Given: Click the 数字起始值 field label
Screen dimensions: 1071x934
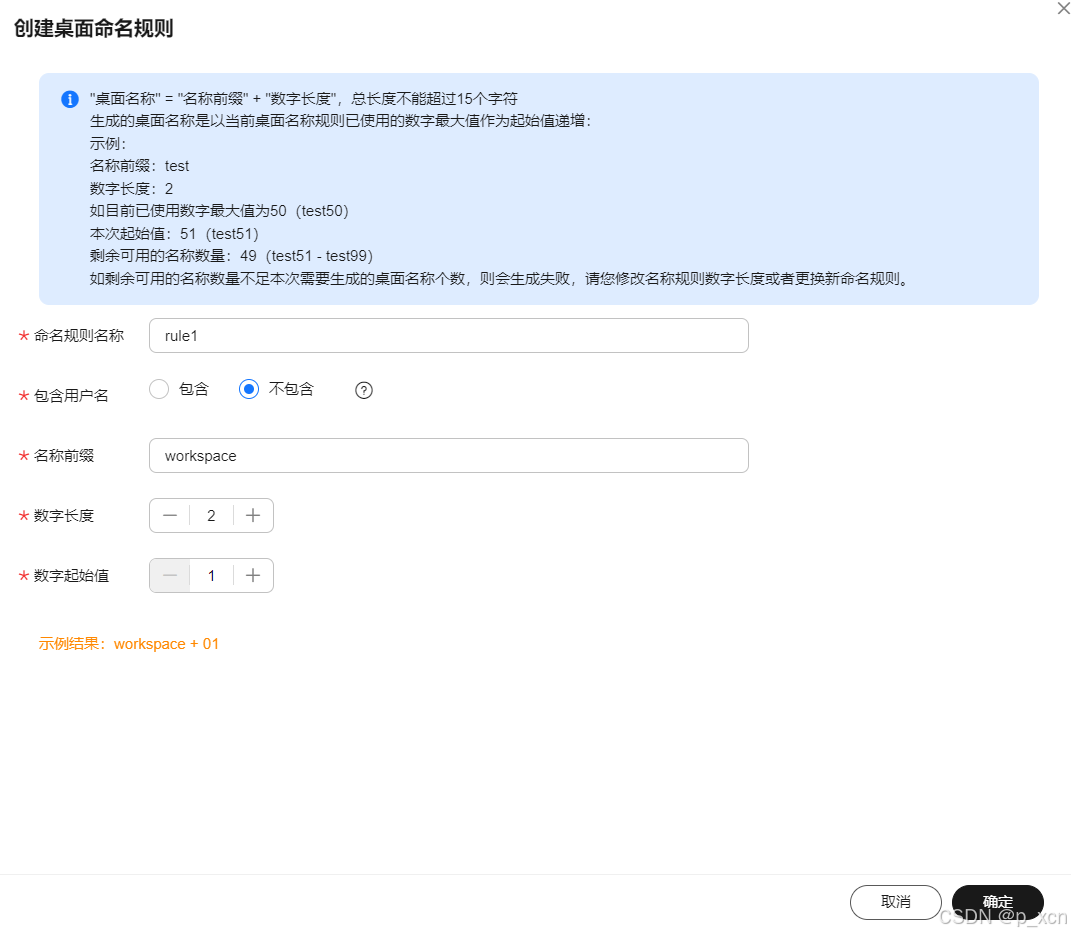Looking at the screenshot, I should pyautogui.click(x=72, y=575).
